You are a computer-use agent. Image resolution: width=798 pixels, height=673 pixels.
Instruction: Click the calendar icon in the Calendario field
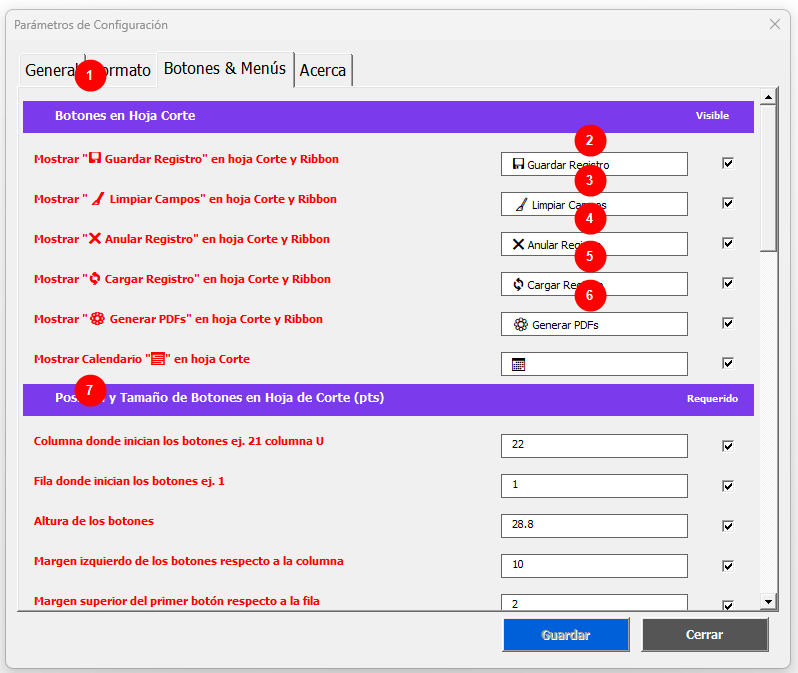click(518, 364)
